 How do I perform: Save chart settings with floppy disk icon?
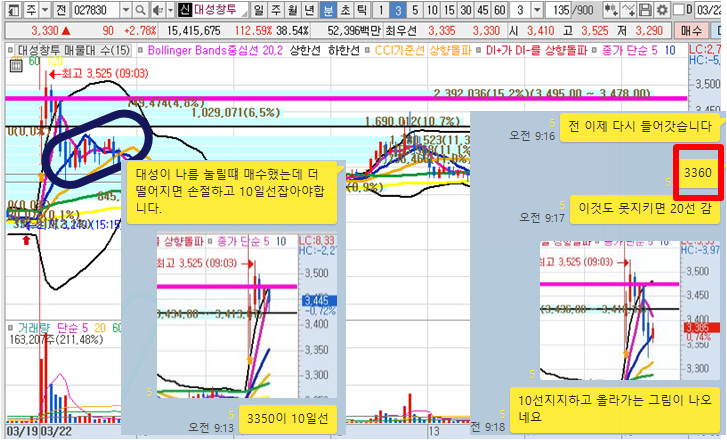click(x=645, y=10)
